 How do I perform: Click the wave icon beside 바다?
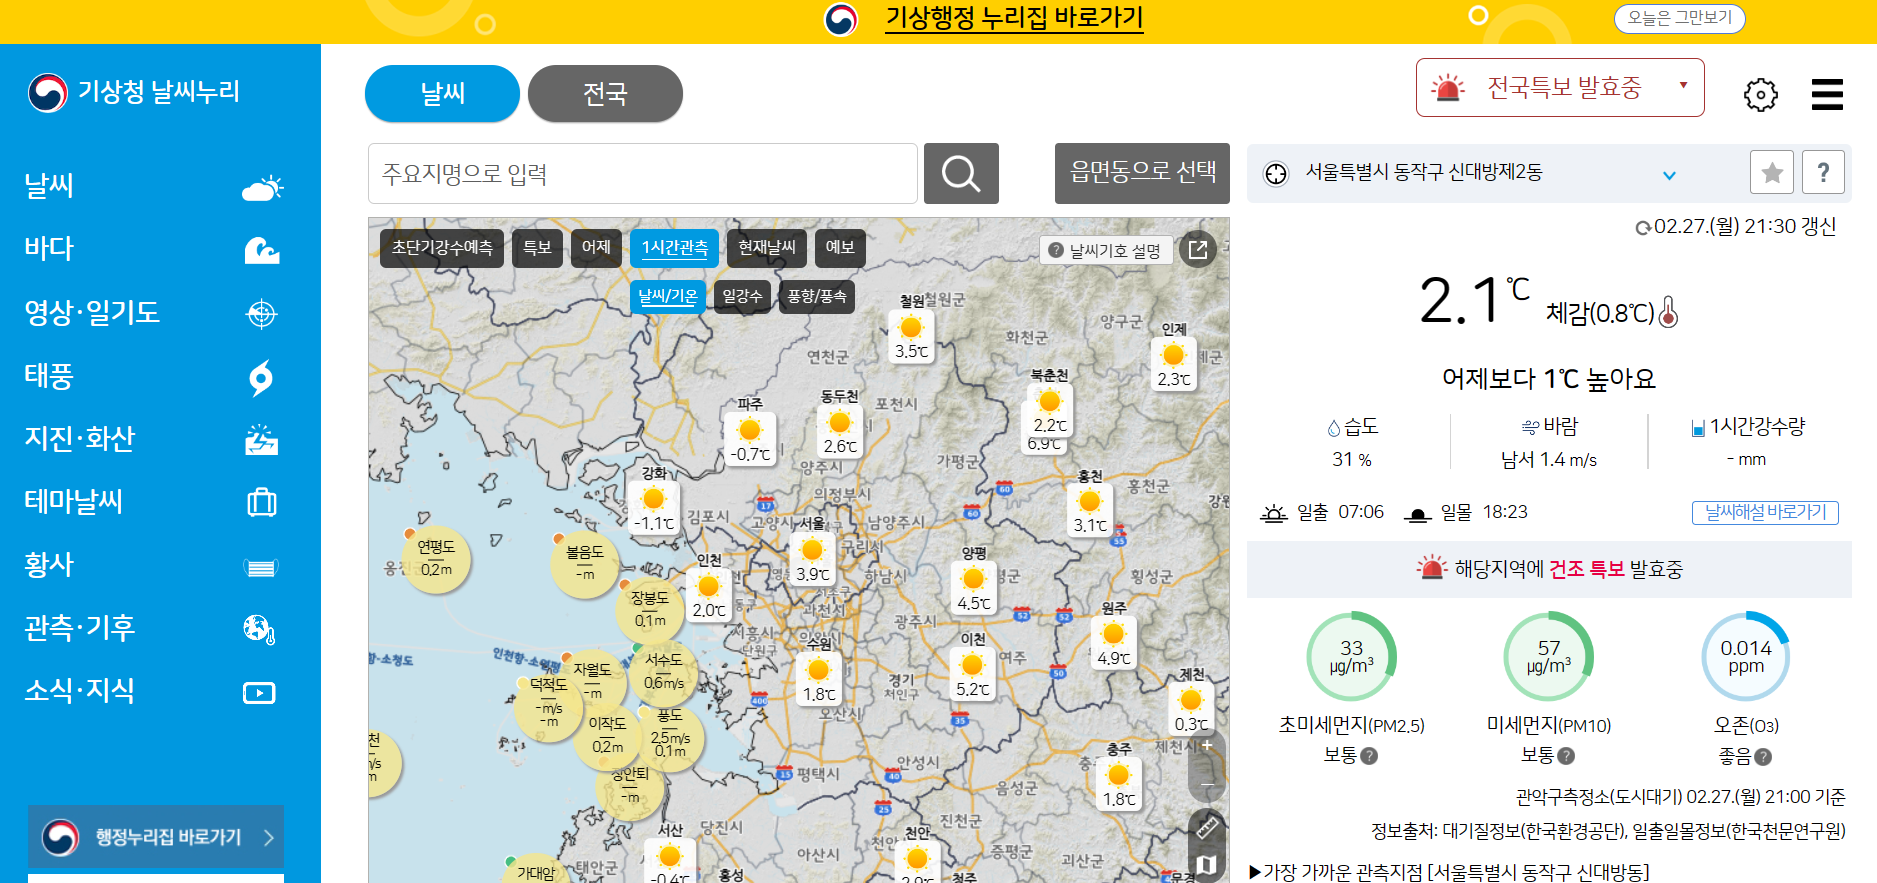(x=262, y=250)
